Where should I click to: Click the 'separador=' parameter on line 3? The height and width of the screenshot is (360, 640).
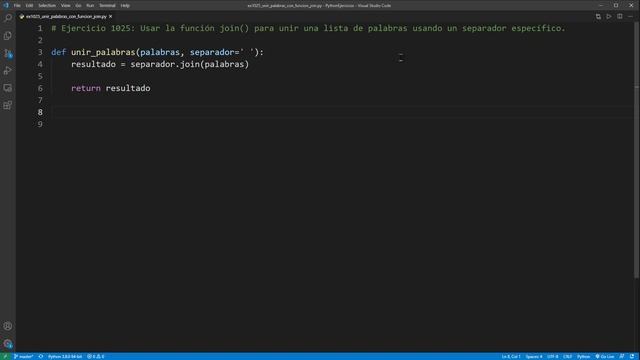coord(214,52)
